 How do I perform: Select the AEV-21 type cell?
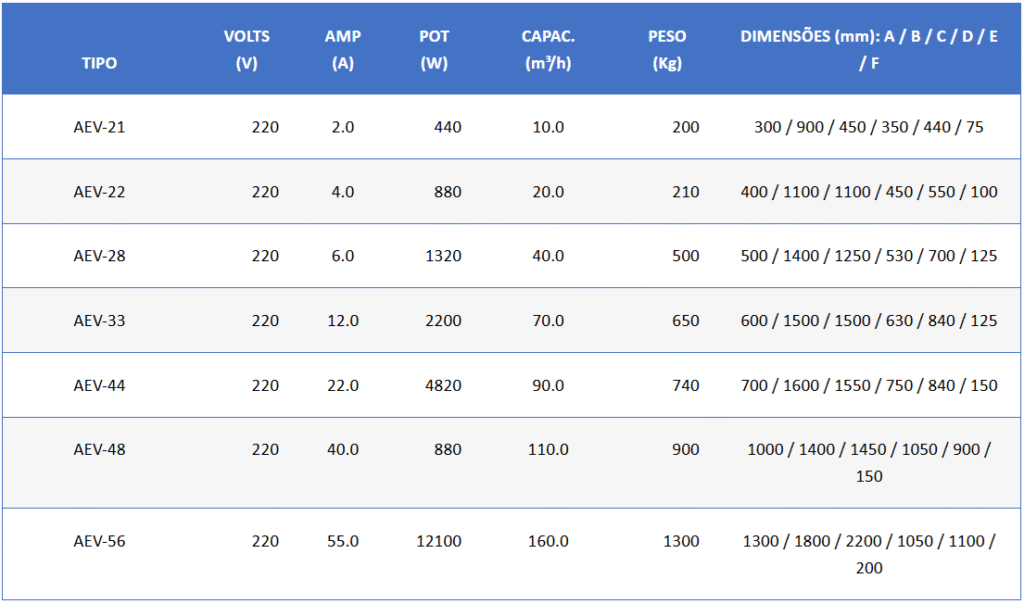click(99, 127)
